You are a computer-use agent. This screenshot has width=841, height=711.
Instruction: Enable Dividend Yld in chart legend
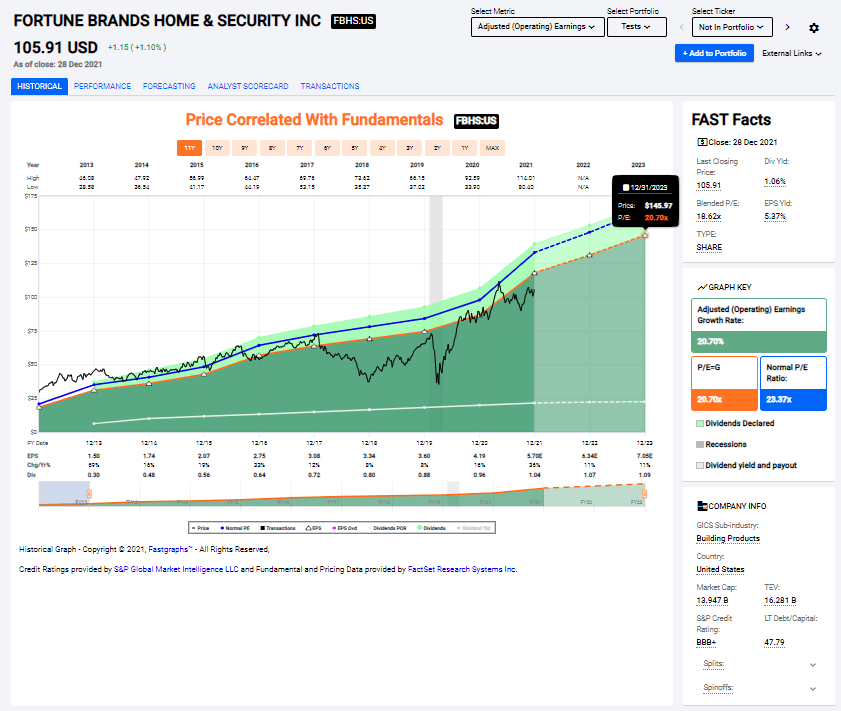(x=474, y=528)
